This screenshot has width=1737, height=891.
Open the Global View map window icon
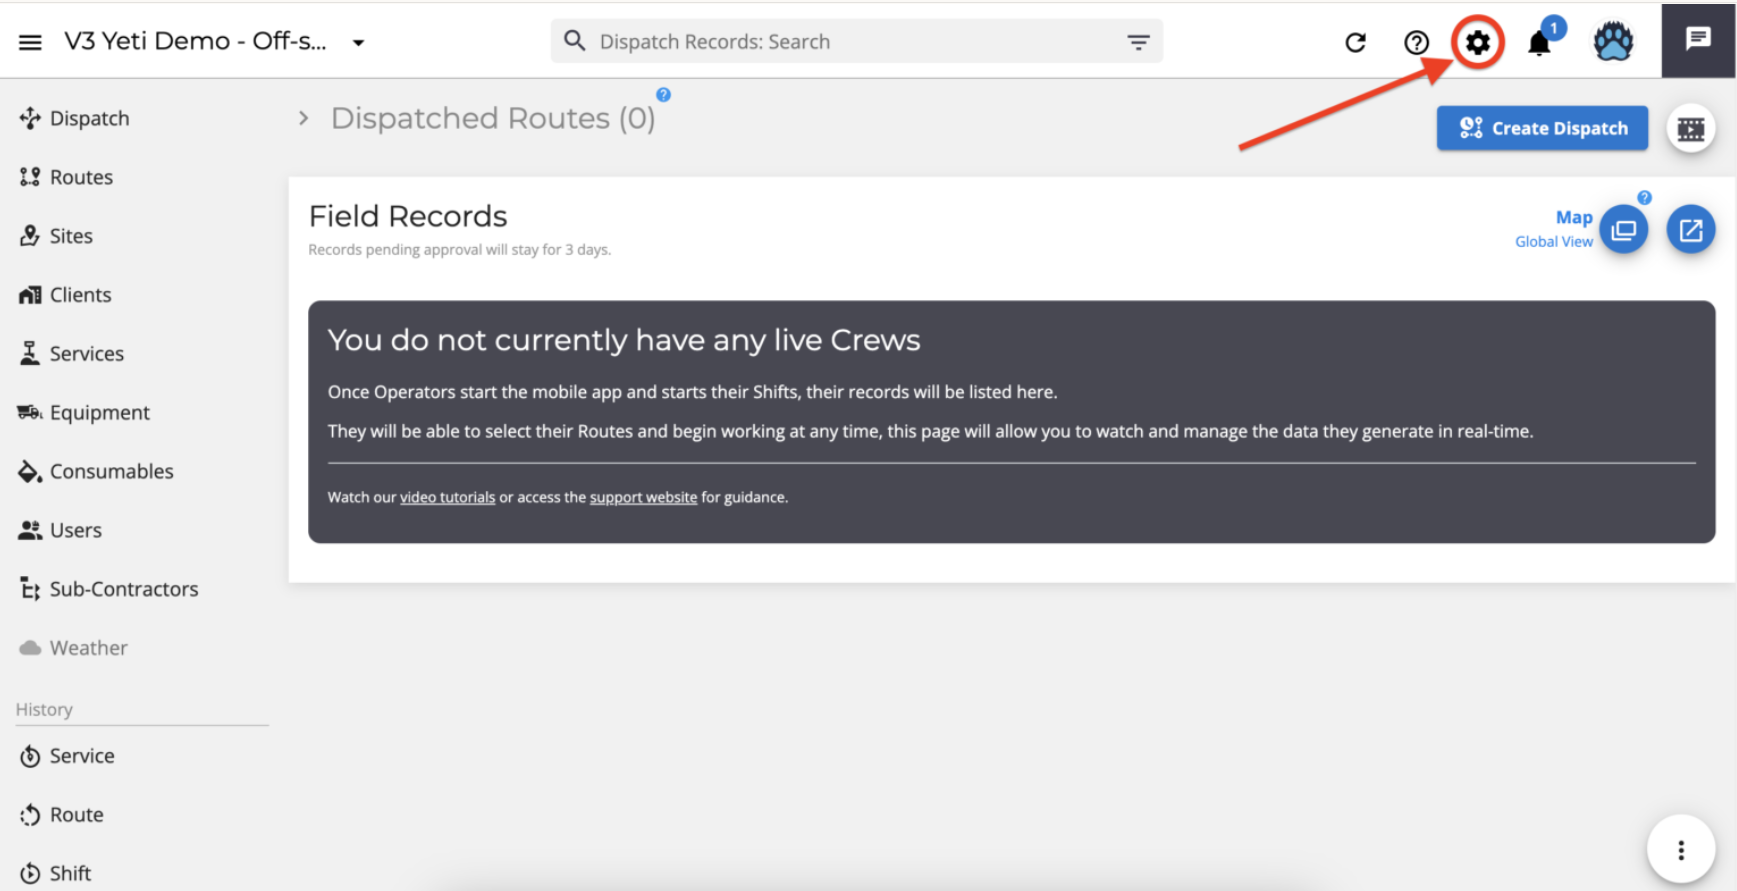pyautogui.click(x=1623, y=230)
